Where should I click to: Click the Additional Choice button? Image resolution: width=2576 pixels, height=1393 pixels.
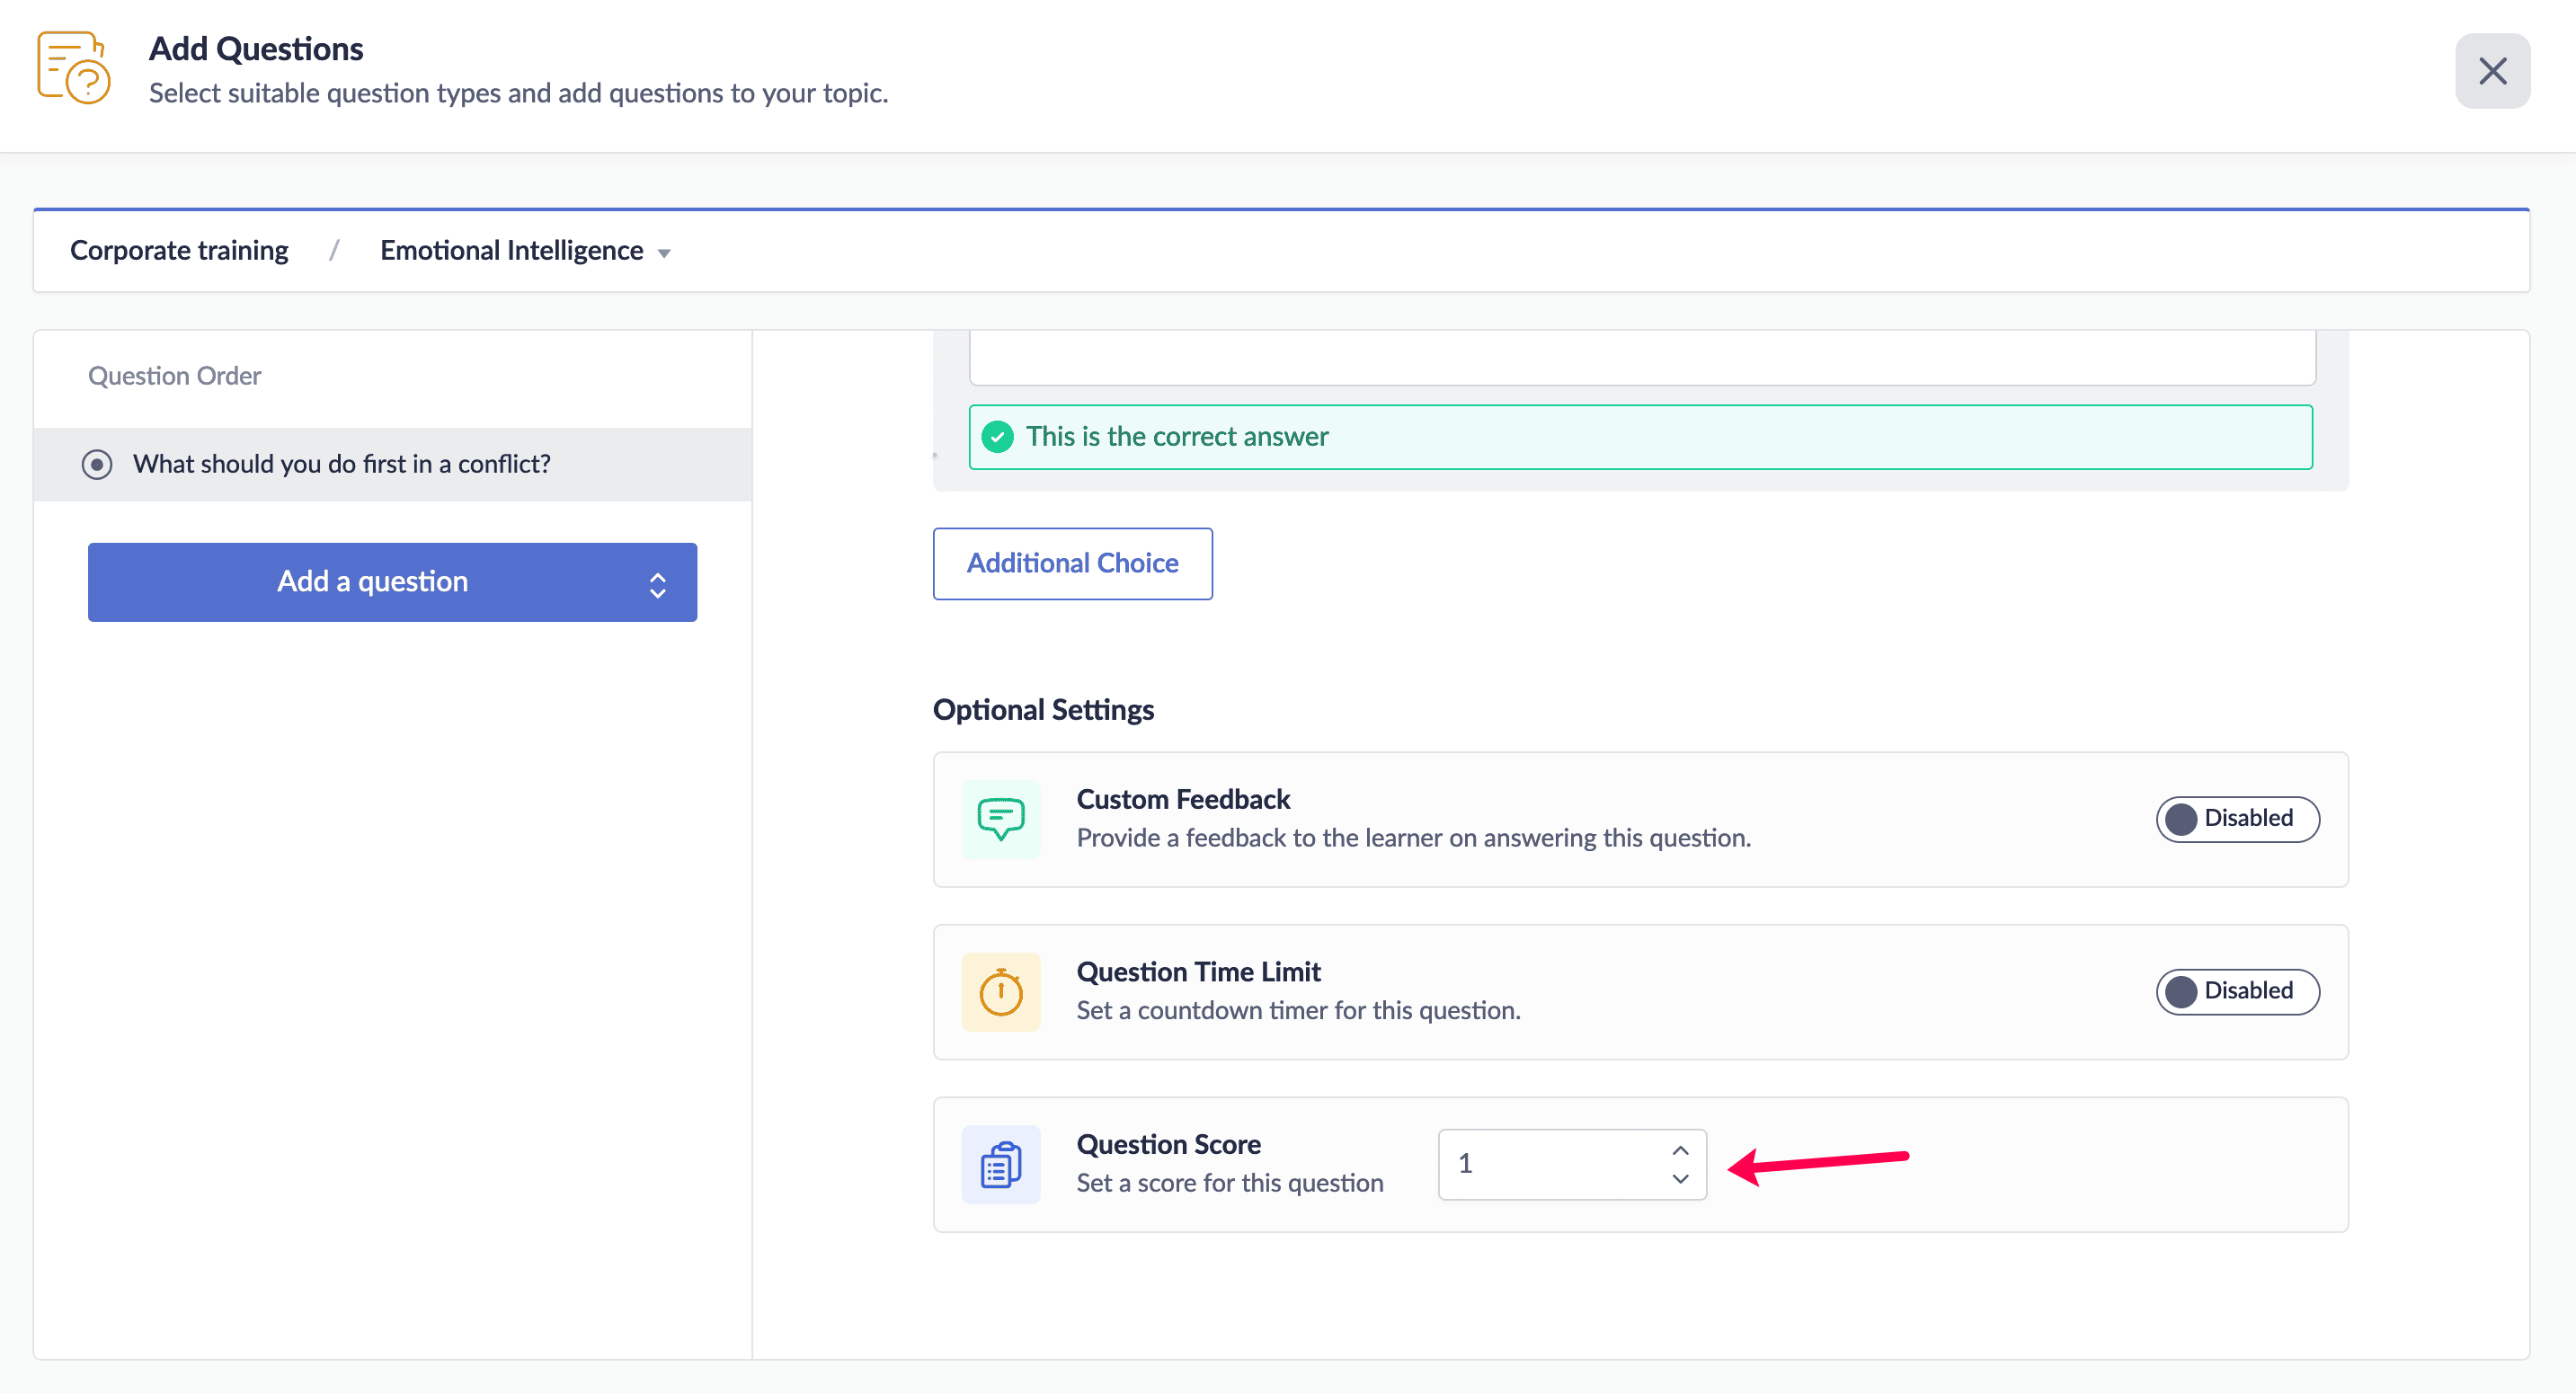pyautogui.click(x=1072, y=564)
